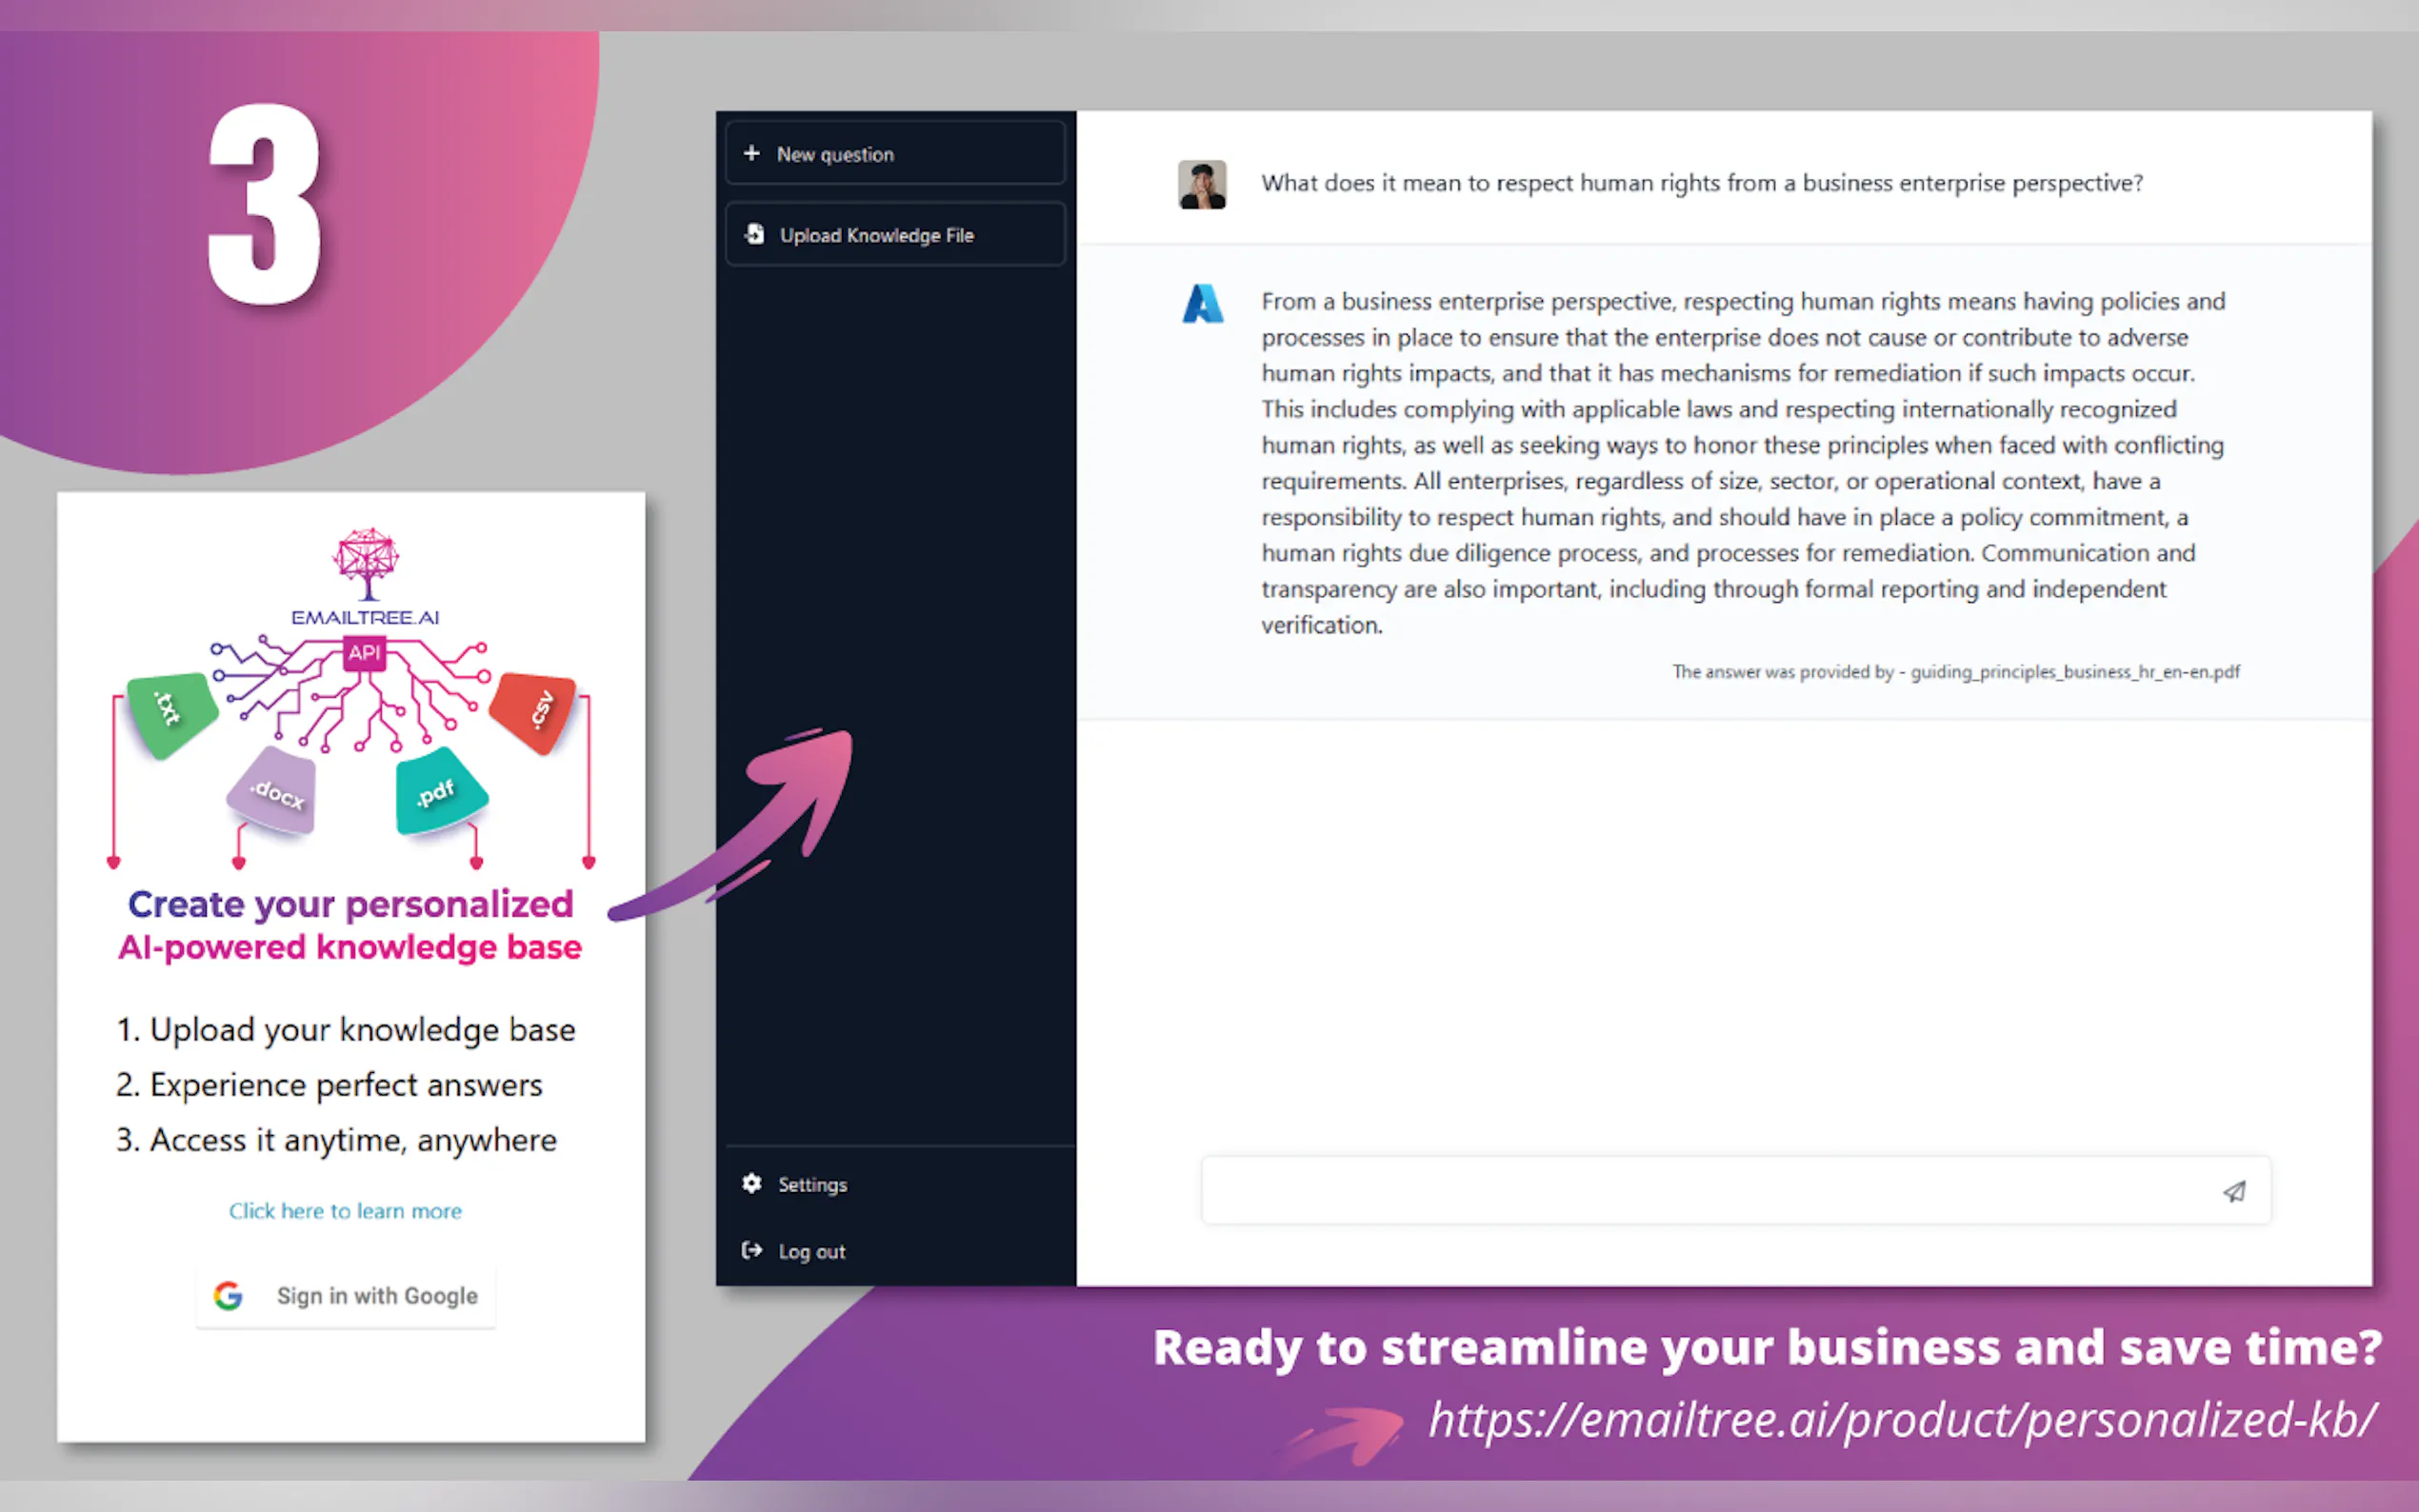Click the blue Azure-style assistant logo

[x=1202, y=304]
